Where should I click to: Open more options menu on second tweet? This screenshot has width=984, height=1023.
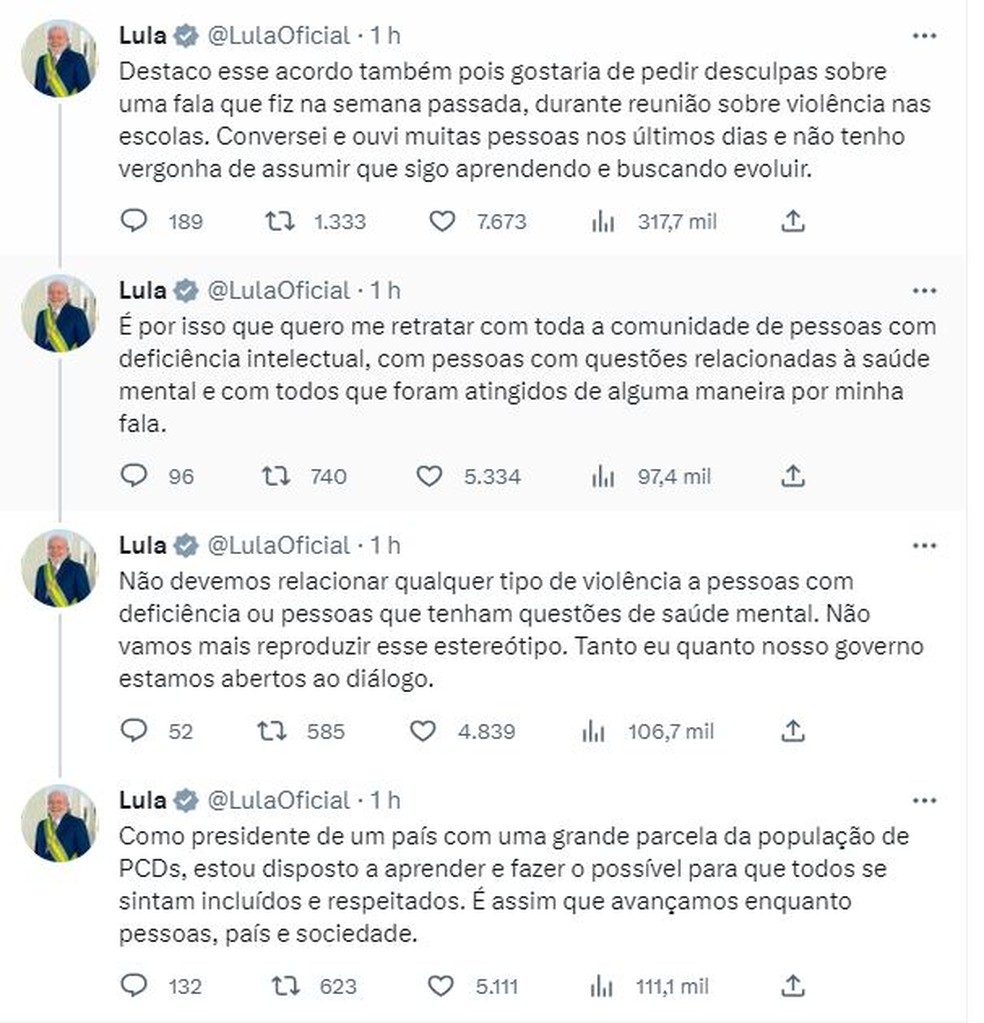(925, 291)
